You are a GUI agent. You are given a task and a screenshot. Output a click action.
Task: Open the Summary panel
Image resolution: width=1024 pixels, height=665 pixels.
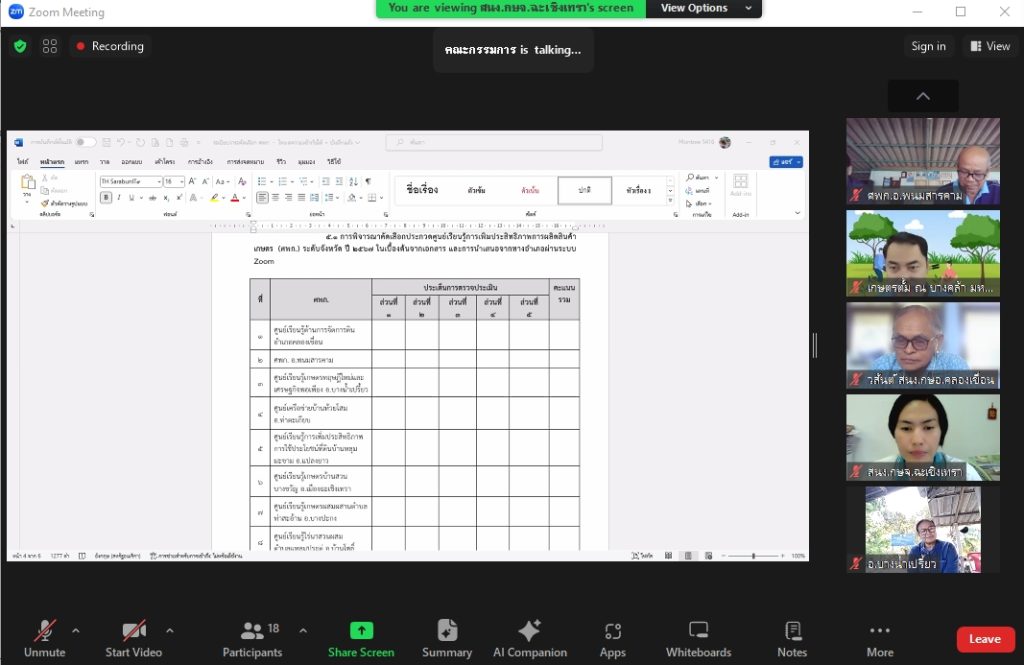click(x=447, y=639)
